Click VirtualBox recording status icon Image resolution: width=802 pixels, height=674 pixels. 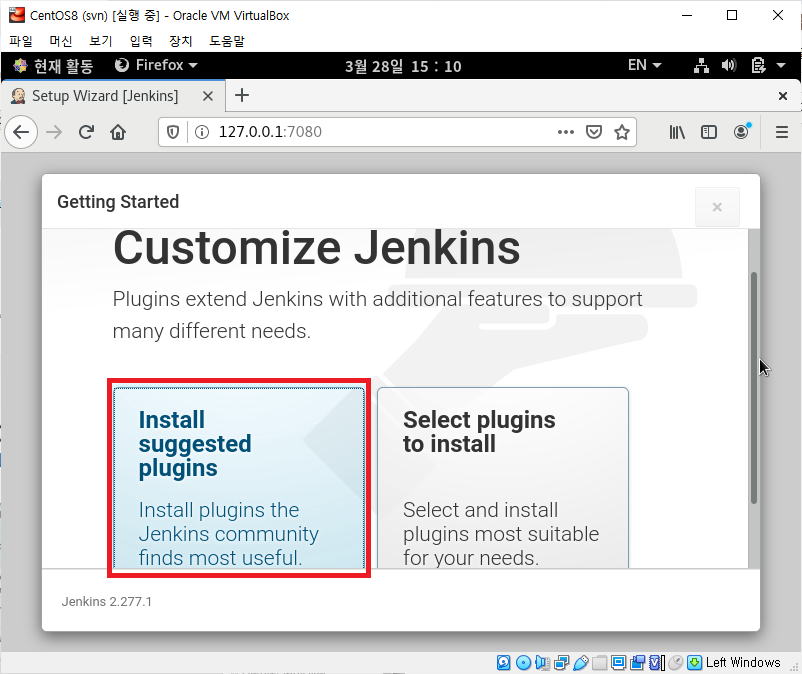point(637,663)
